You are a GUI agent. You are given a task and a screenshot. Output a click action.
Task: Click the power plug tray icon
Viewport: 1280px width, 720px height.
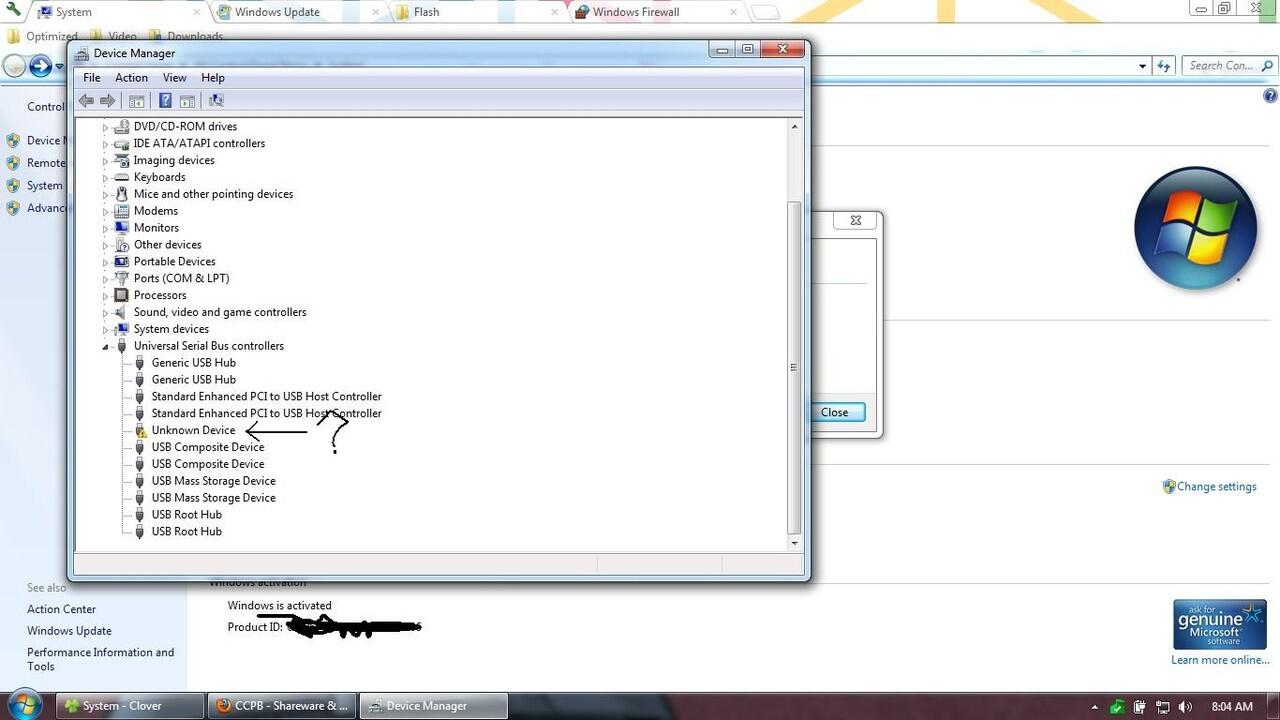(1140, 707)
